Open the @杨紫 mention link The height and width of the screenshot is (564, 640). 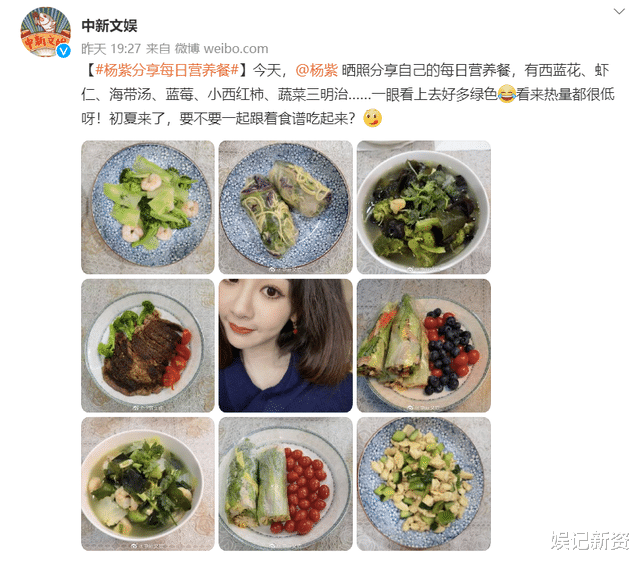pyautogui.click(x=316, y=71)
